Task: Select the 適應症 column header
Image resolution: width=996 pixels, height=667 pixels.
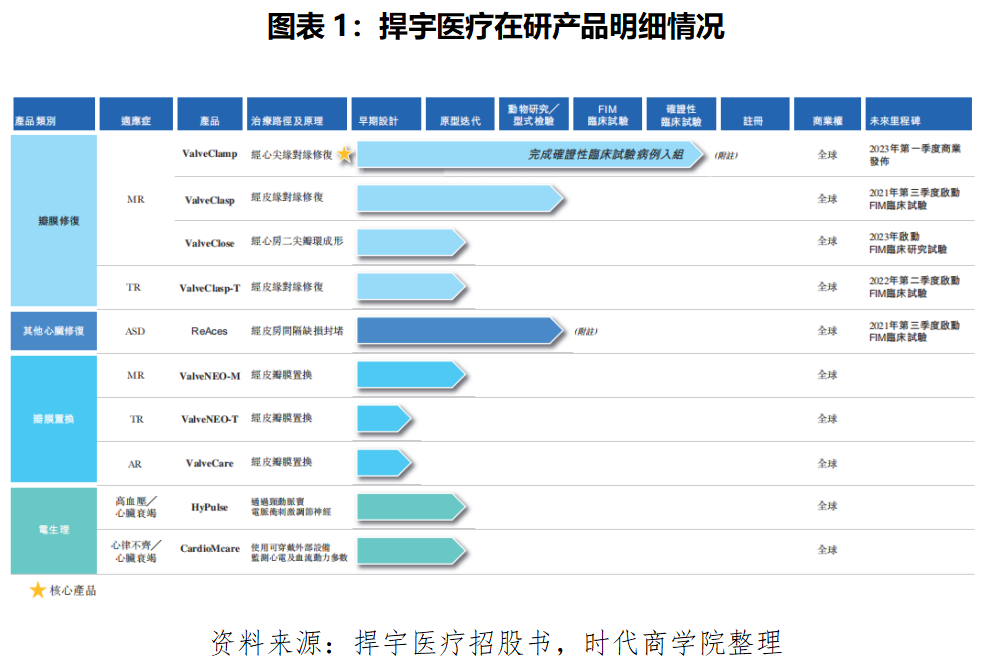Action: click(135, 114)
